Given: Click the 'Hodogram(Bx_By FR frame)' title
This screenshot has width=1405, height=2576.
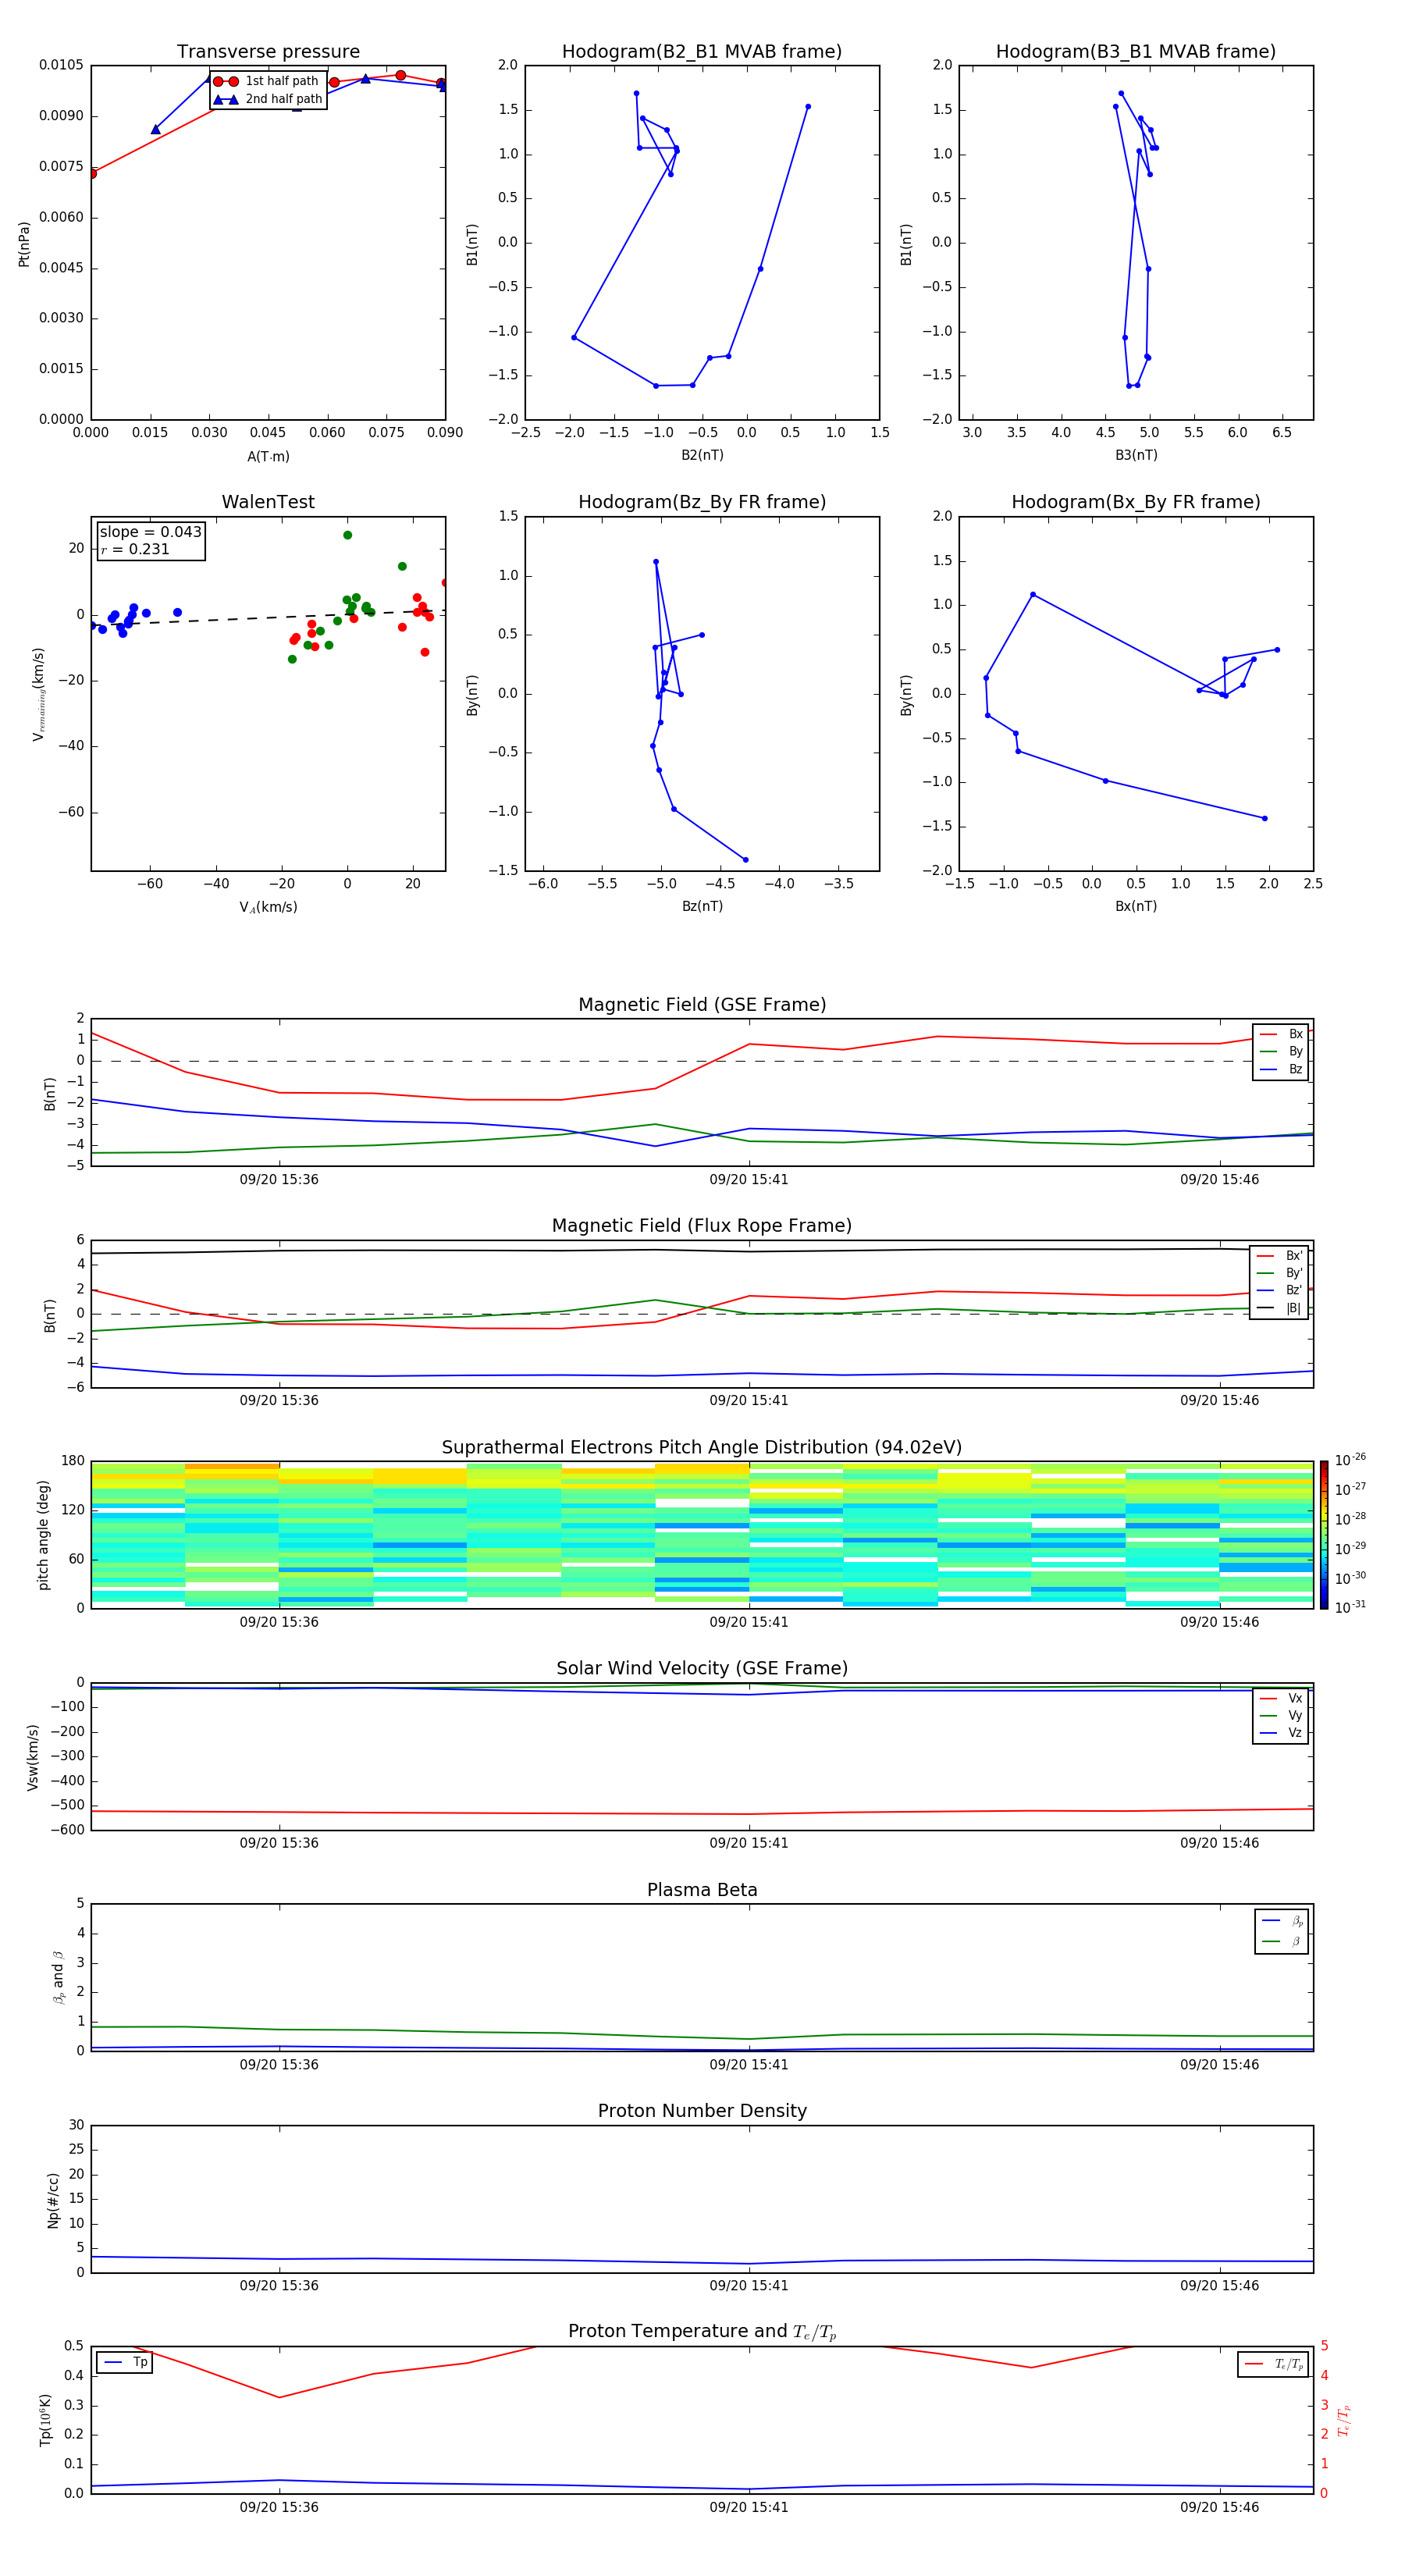Looking at the screenshot, I should point(1135,502).
